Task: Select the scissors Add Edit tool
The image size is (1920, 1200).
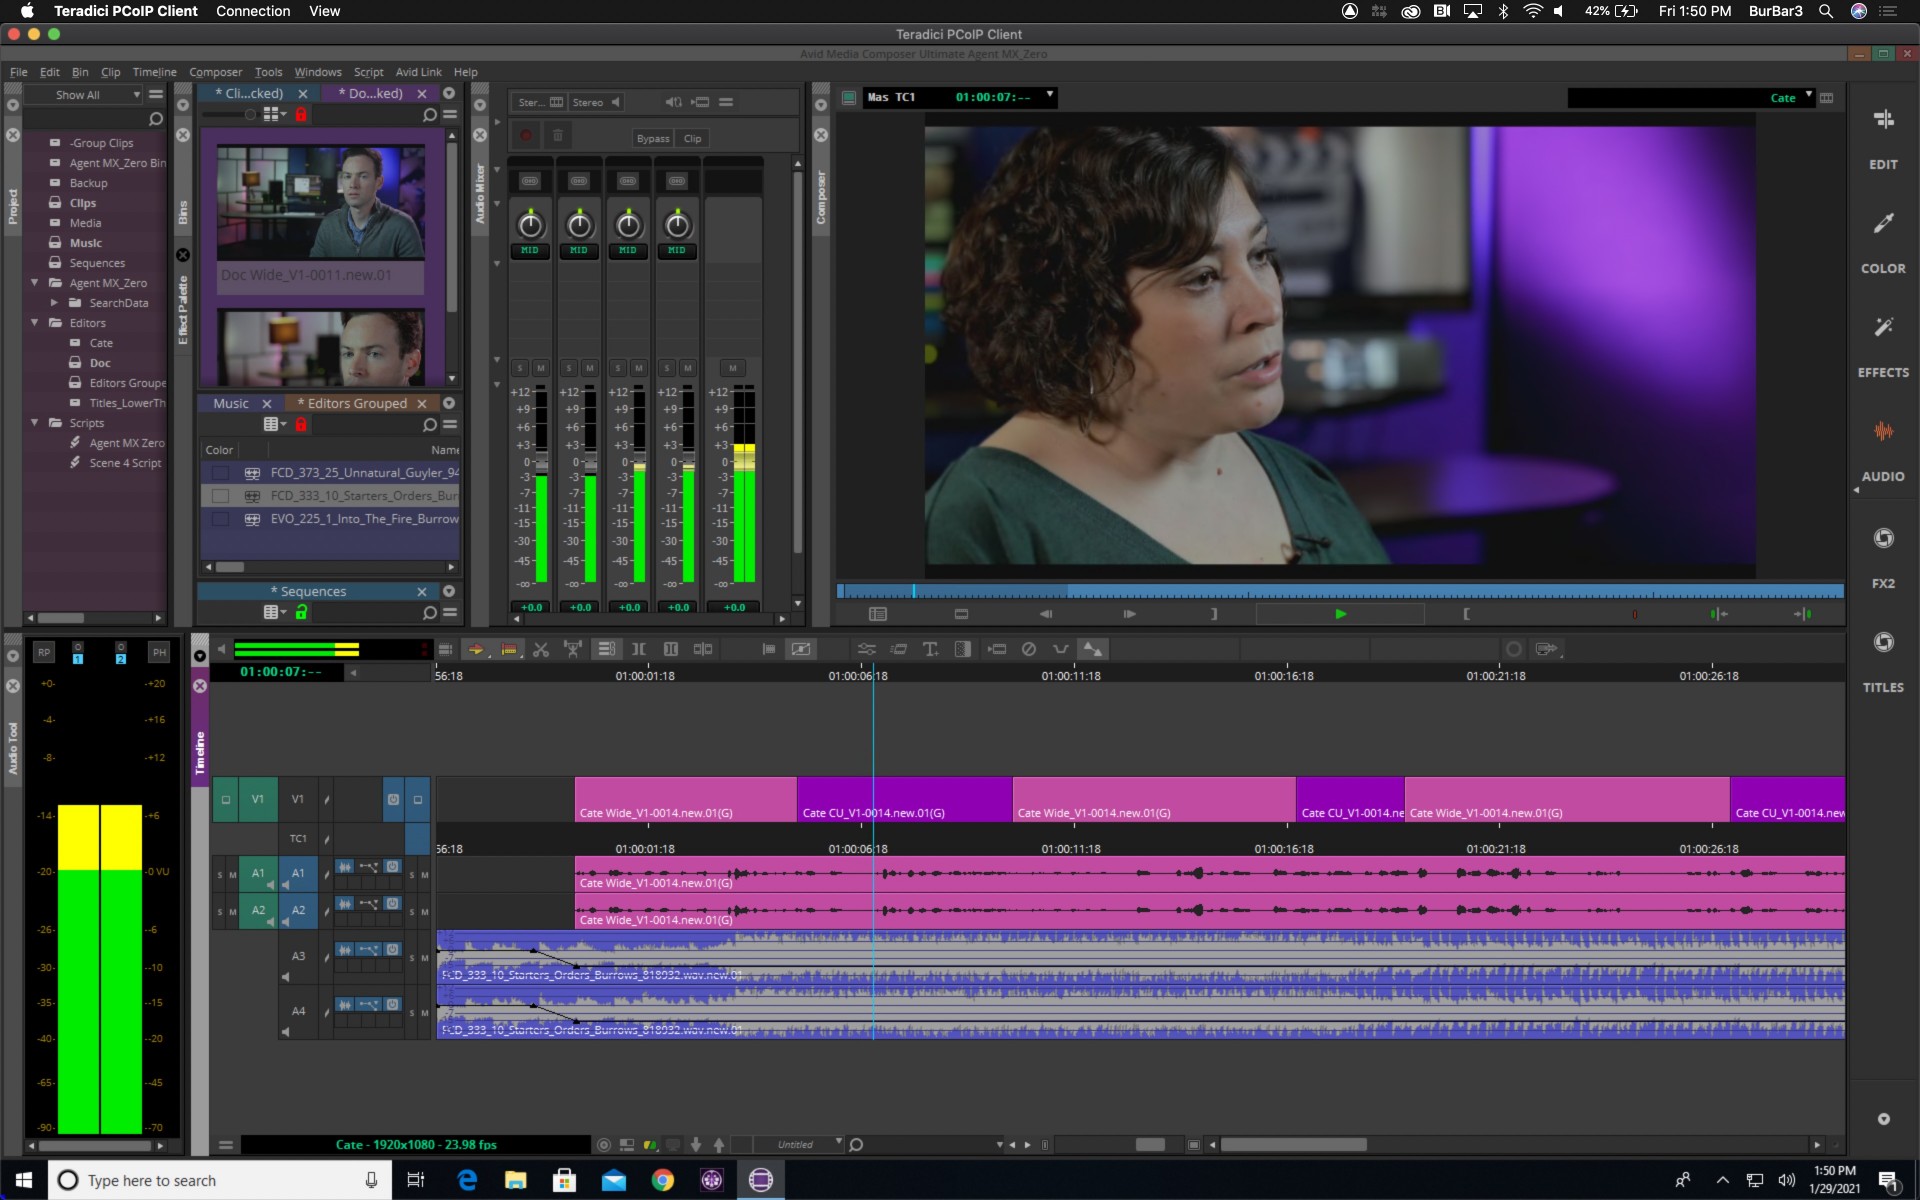Action: point(541,649)
